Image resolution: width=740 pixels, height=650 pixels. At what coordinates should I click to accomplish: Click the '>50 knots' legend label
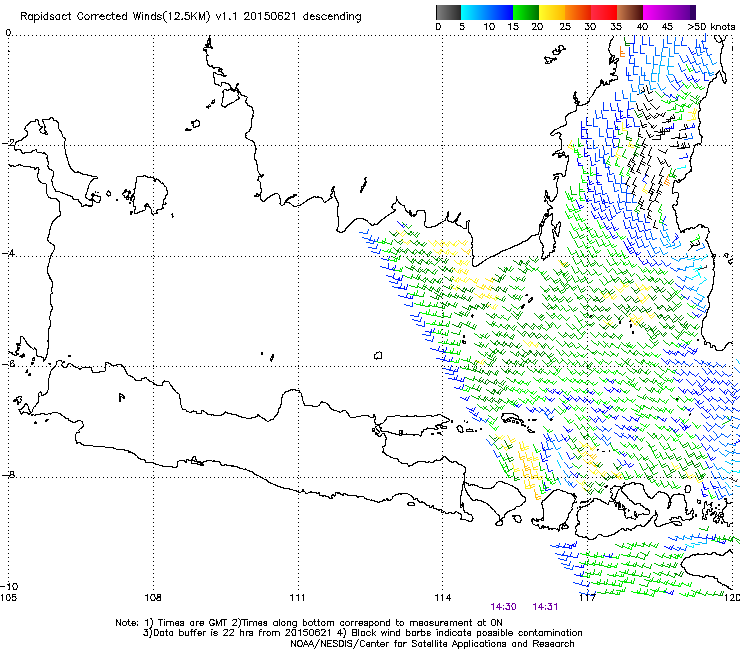click(711, 27)
